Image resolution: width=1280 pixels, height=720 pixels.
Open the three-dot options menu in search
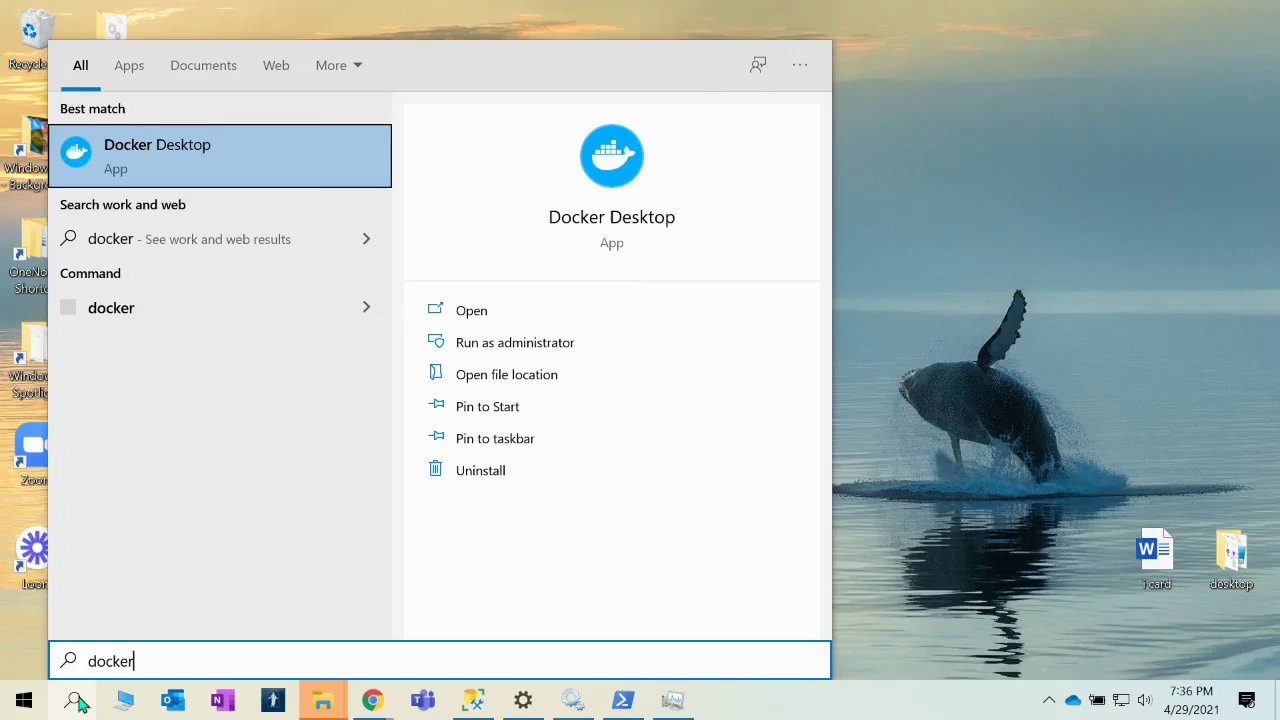click(800, 65)
